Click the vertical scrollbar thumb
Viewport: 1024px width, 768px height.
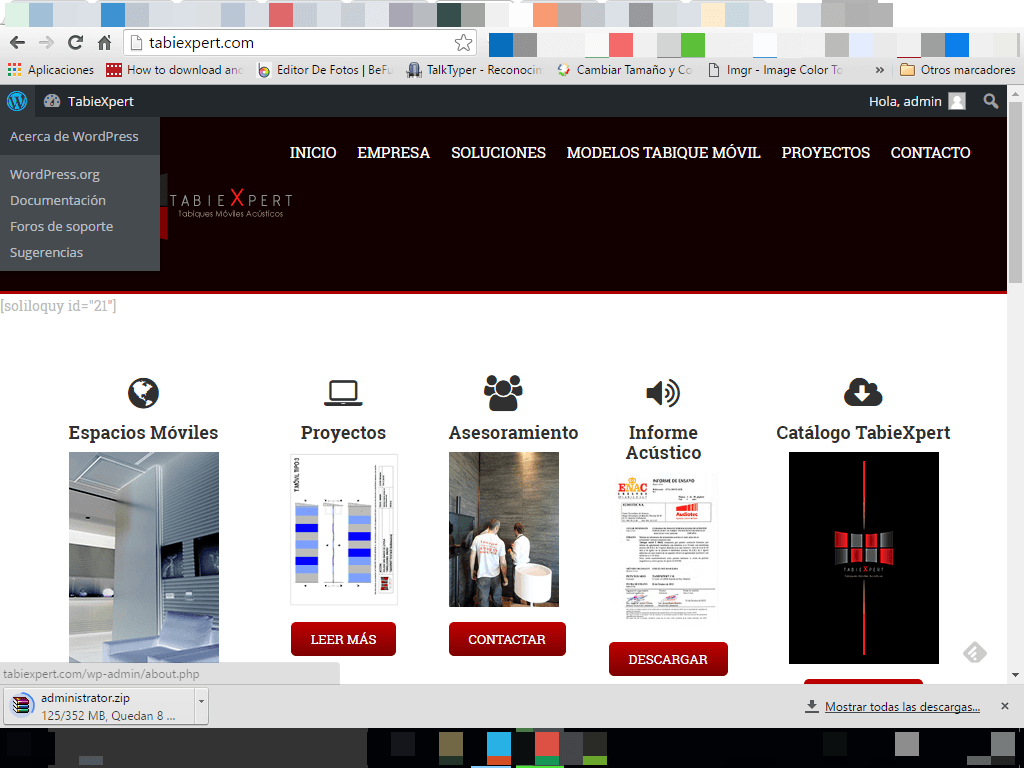(1015, 193)
